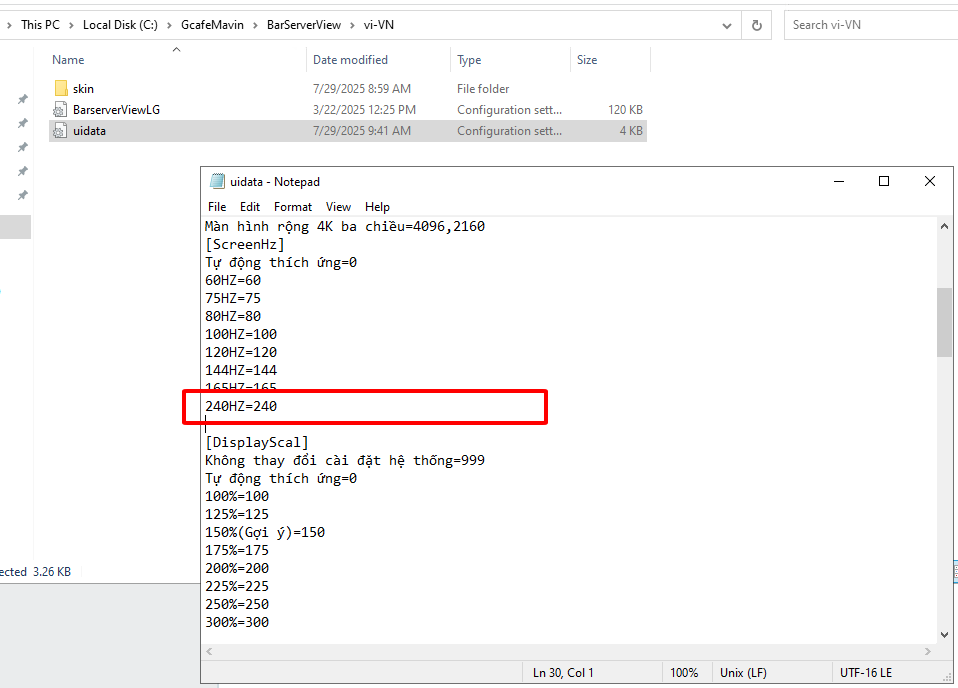The image size is (958, 688).
Task: Open the Format menu in Notepad
Action: [x=293, y=207]
